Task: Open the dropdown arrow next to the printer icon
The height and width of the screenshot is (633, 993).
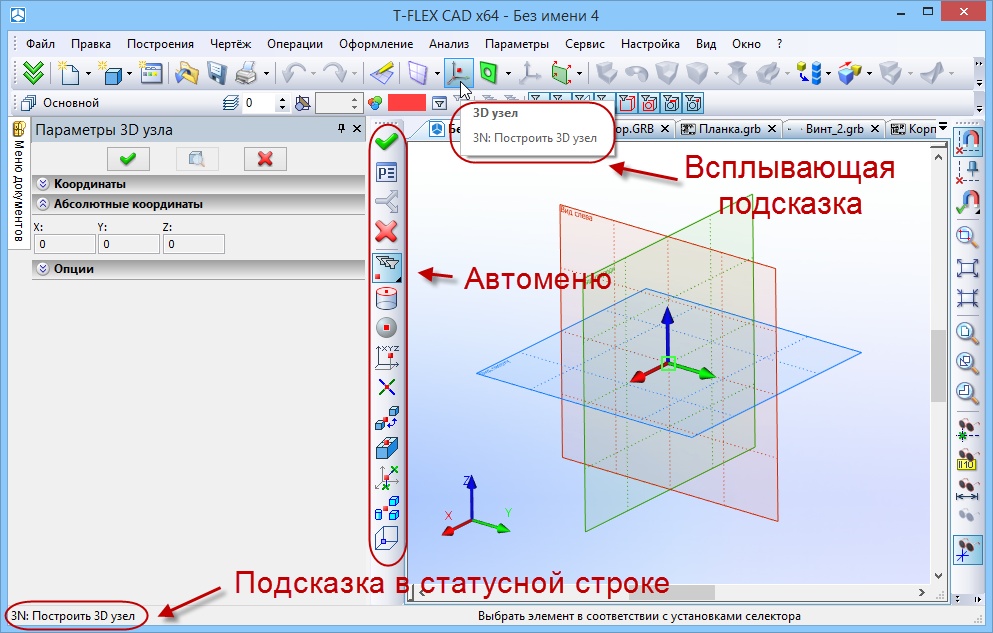Action: click(x=266, y=73)
